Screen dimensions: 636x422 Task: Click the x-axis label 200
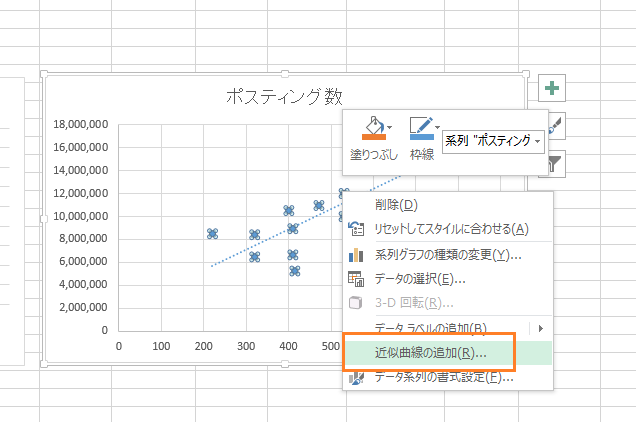(203, 346)
